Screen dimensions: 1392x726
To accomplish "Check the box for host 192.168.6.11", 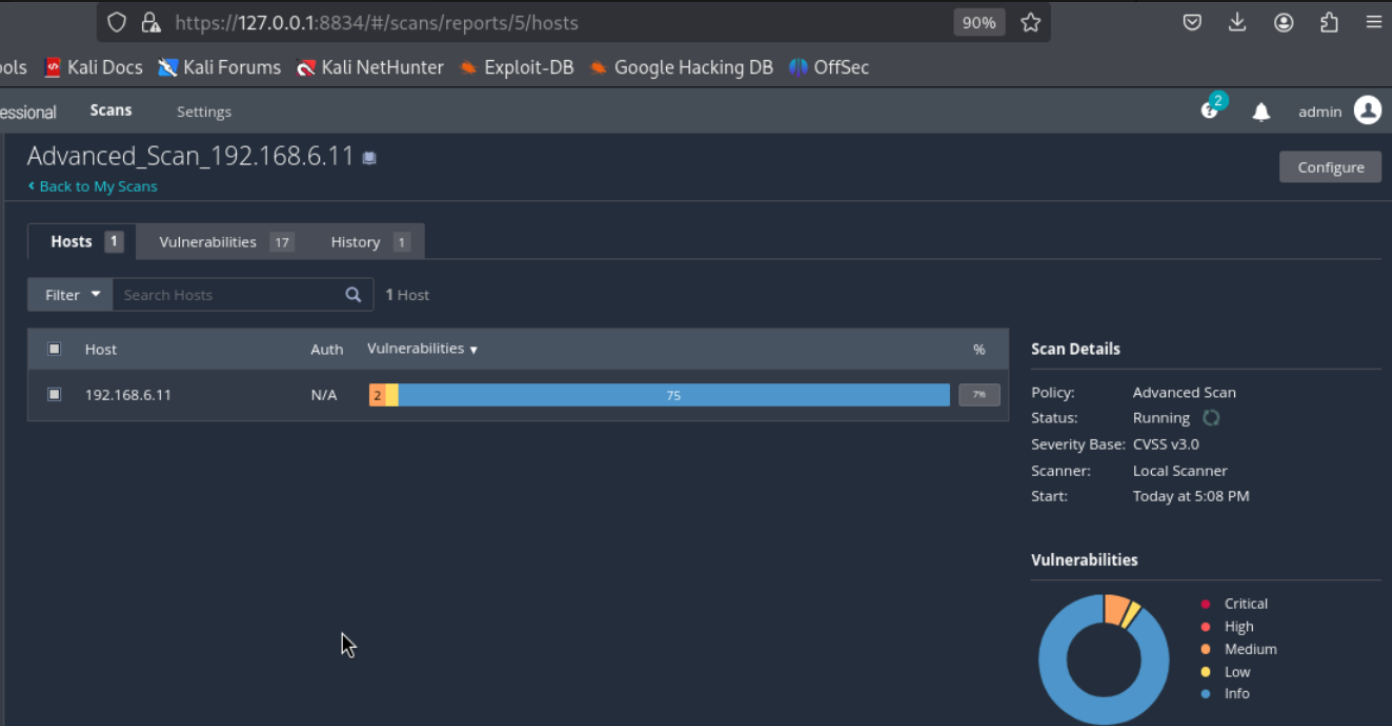I will pos(54,395).
